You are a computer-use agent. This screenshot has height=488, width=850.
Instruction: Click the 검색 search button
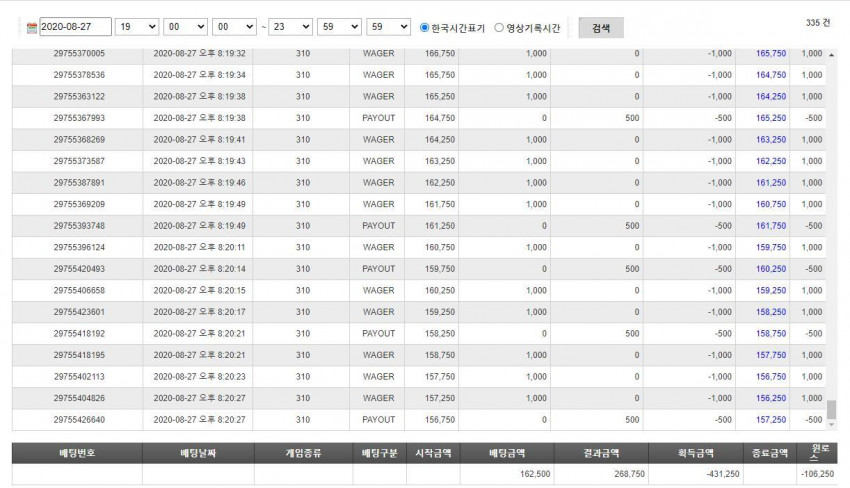pos(601,28)
